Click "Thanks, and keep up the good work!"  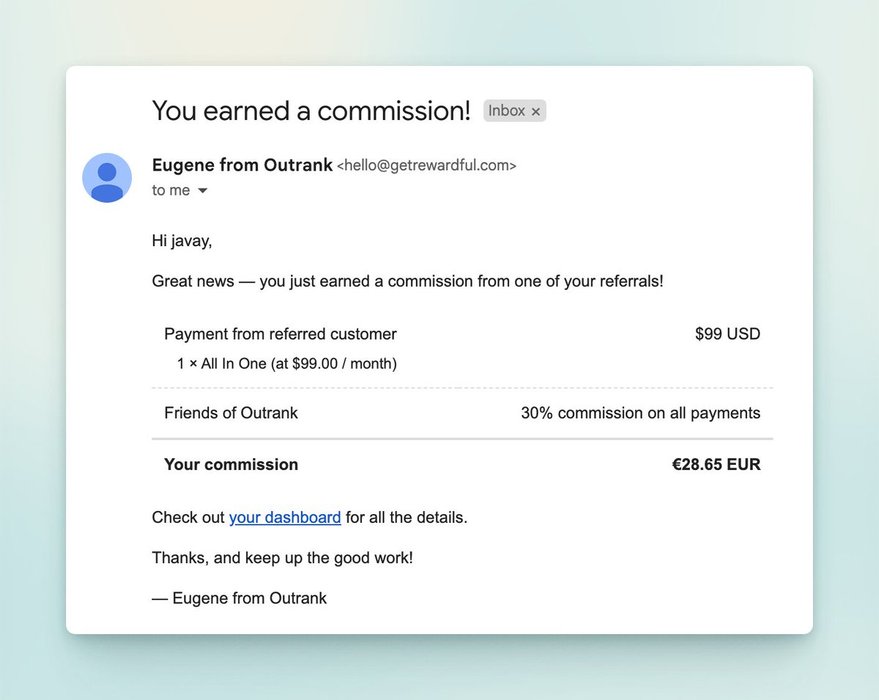282,557
